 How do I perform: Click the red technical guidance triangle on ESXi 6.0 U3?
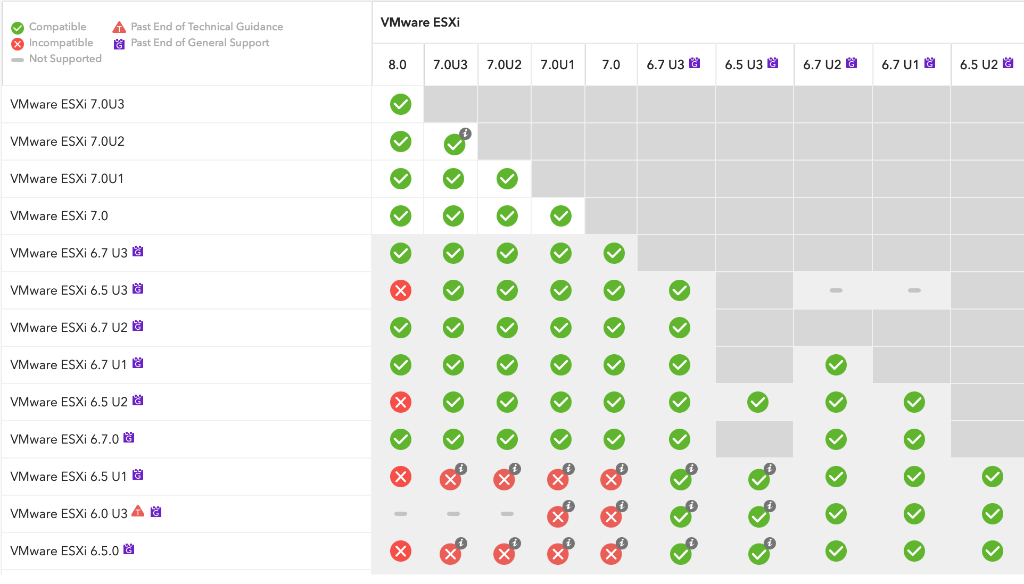click(x=138, y=511)
